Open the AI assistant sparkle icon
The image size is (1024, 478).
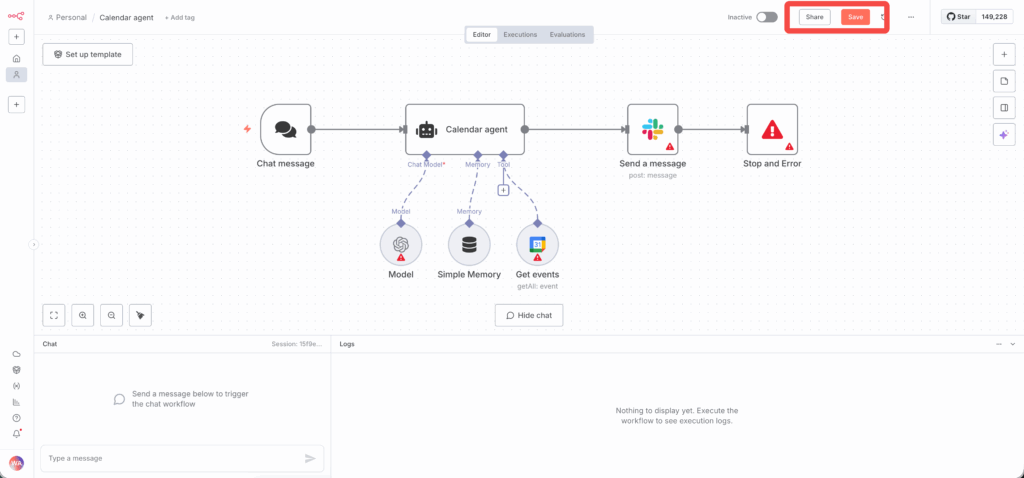[1004, 135]
